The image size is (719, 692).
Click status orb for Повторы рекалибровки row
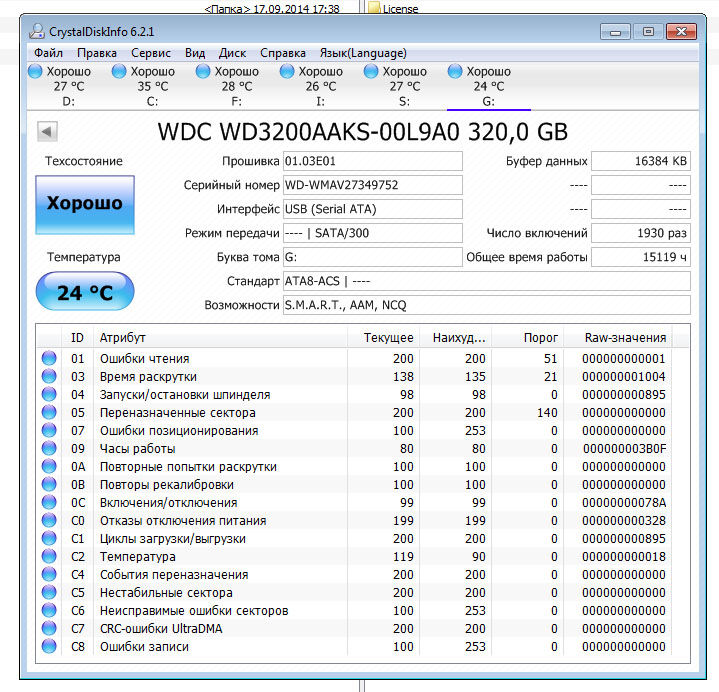(x=49, y=484)
